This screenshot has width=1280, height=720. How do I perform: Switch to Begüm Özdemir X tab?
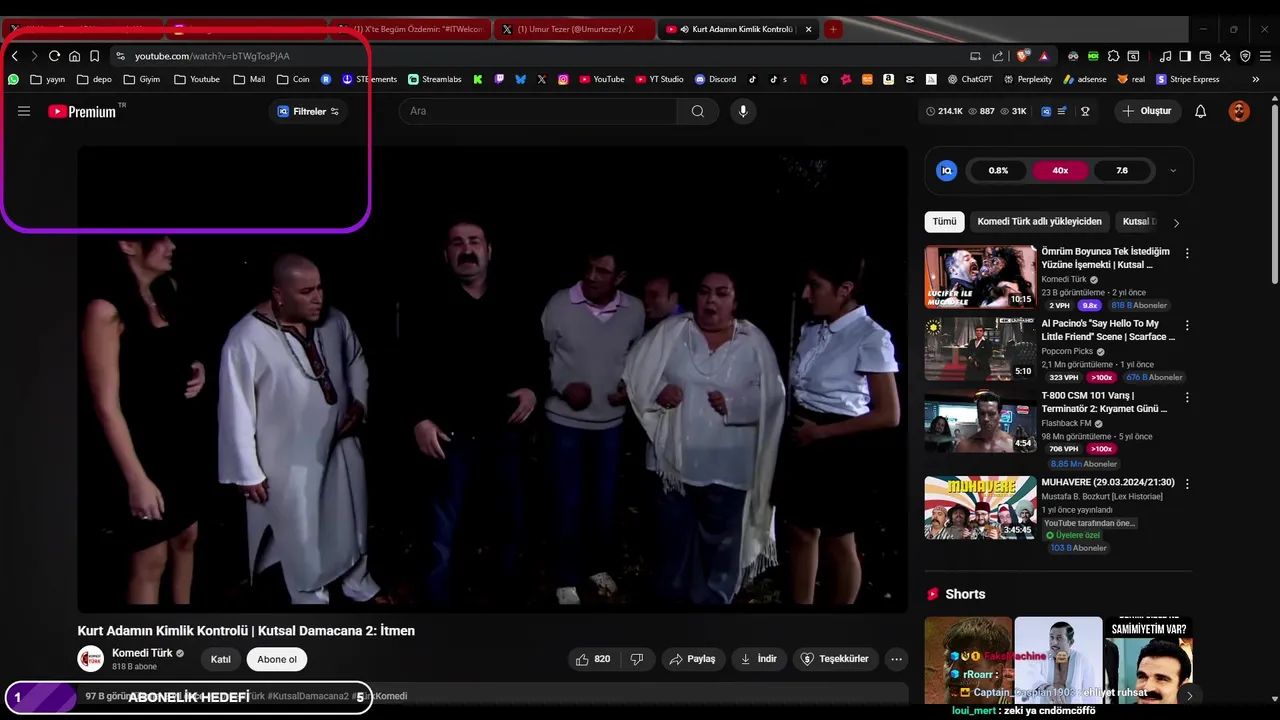pos(410,29)
